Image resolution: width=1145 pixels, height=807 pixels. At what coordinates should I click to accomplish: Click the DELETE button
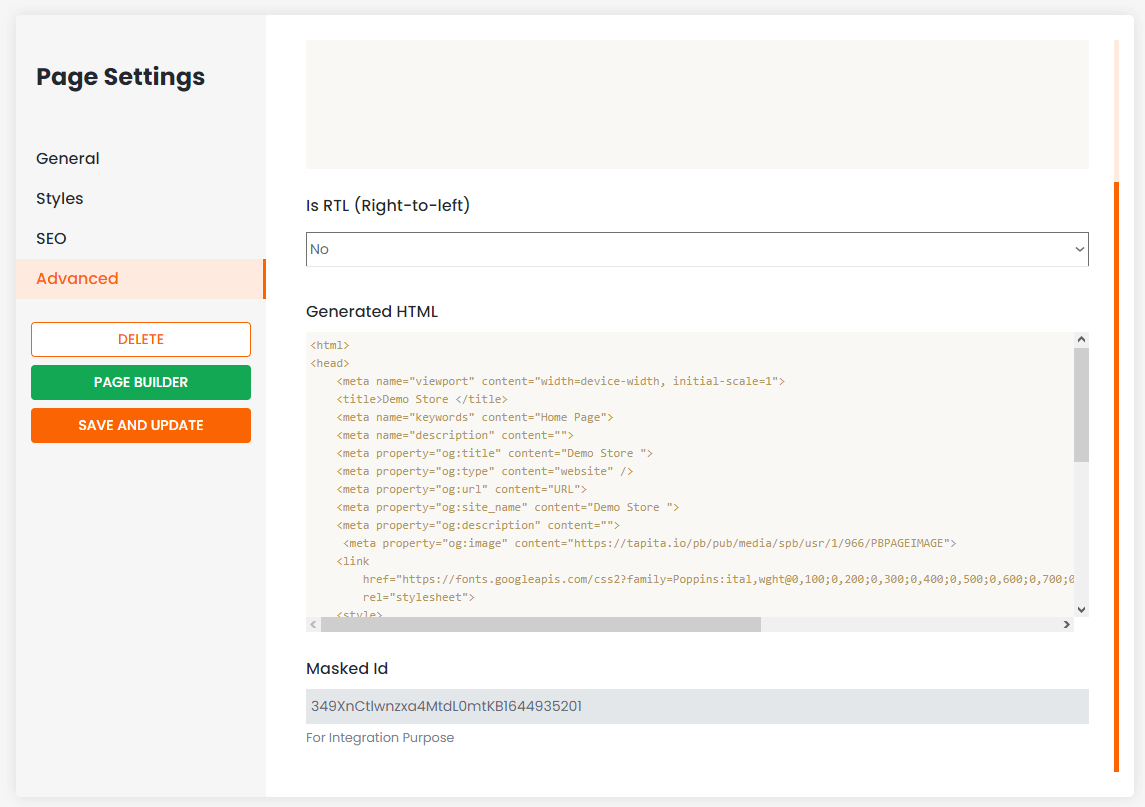point(141,339)
